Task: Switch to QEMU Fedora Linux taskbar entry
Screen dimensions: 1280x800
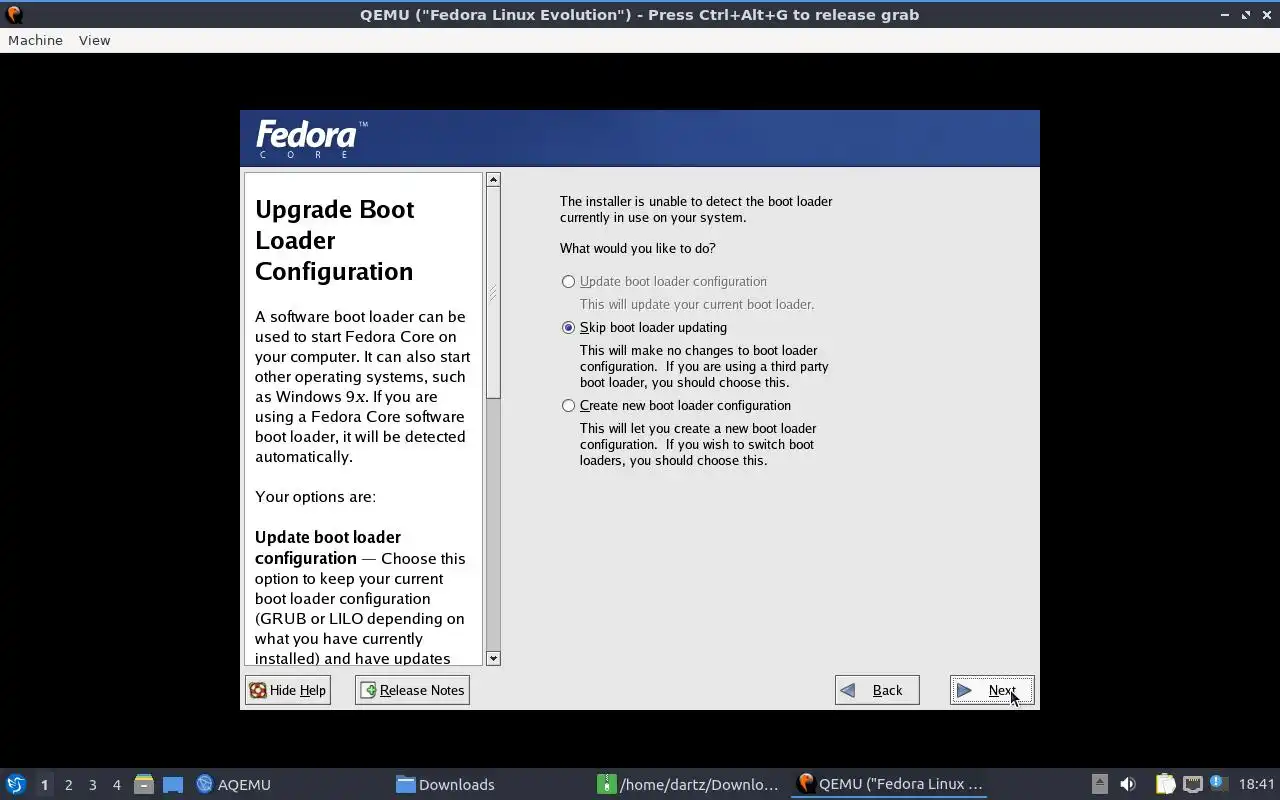Action: (x=890, y=784)
